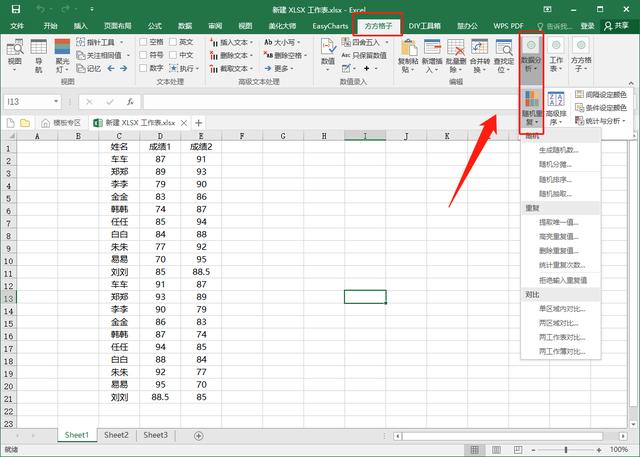Check the 符号 checkbox

tap(143, 55)
